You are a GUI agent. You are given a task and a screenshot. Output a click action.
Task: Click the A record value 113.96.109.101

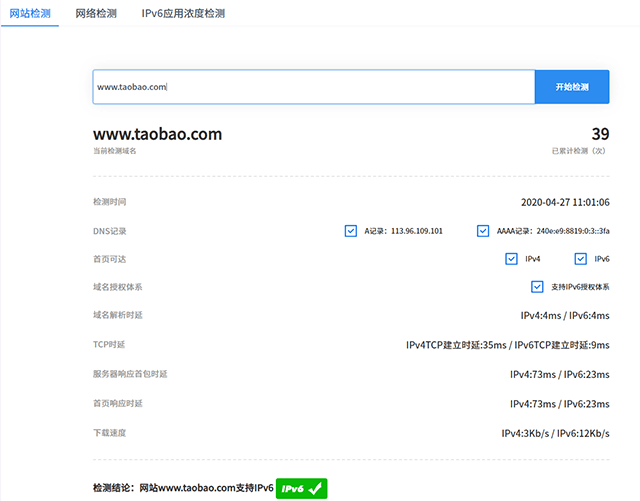click(x=417, y=231)
